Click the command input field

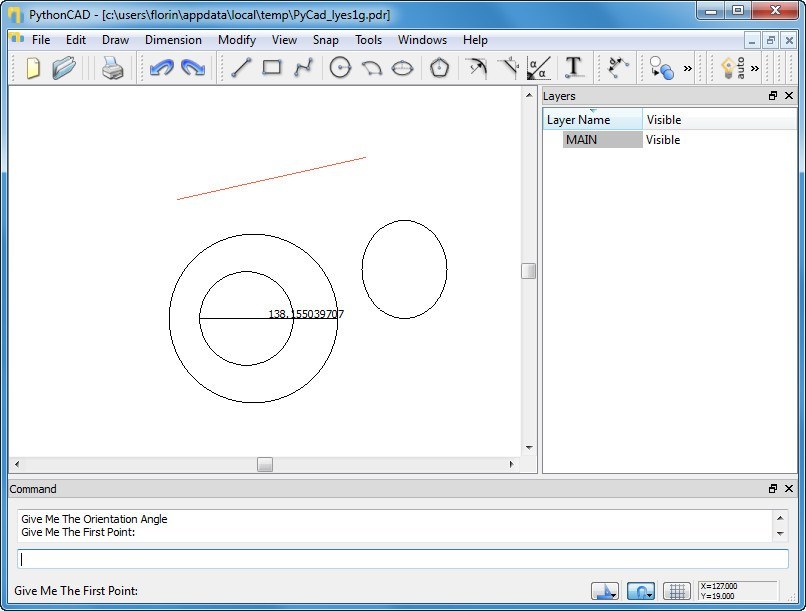coord(402,559)
